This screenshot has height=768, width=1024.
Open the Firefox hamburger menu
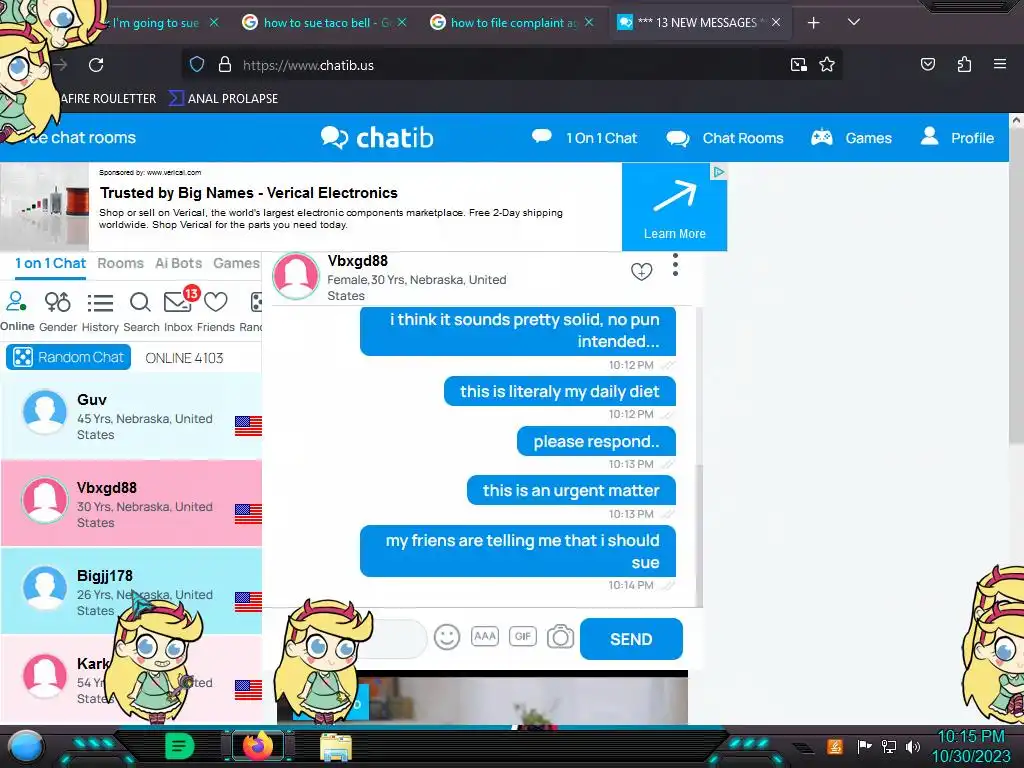[x=1000, y=64]
